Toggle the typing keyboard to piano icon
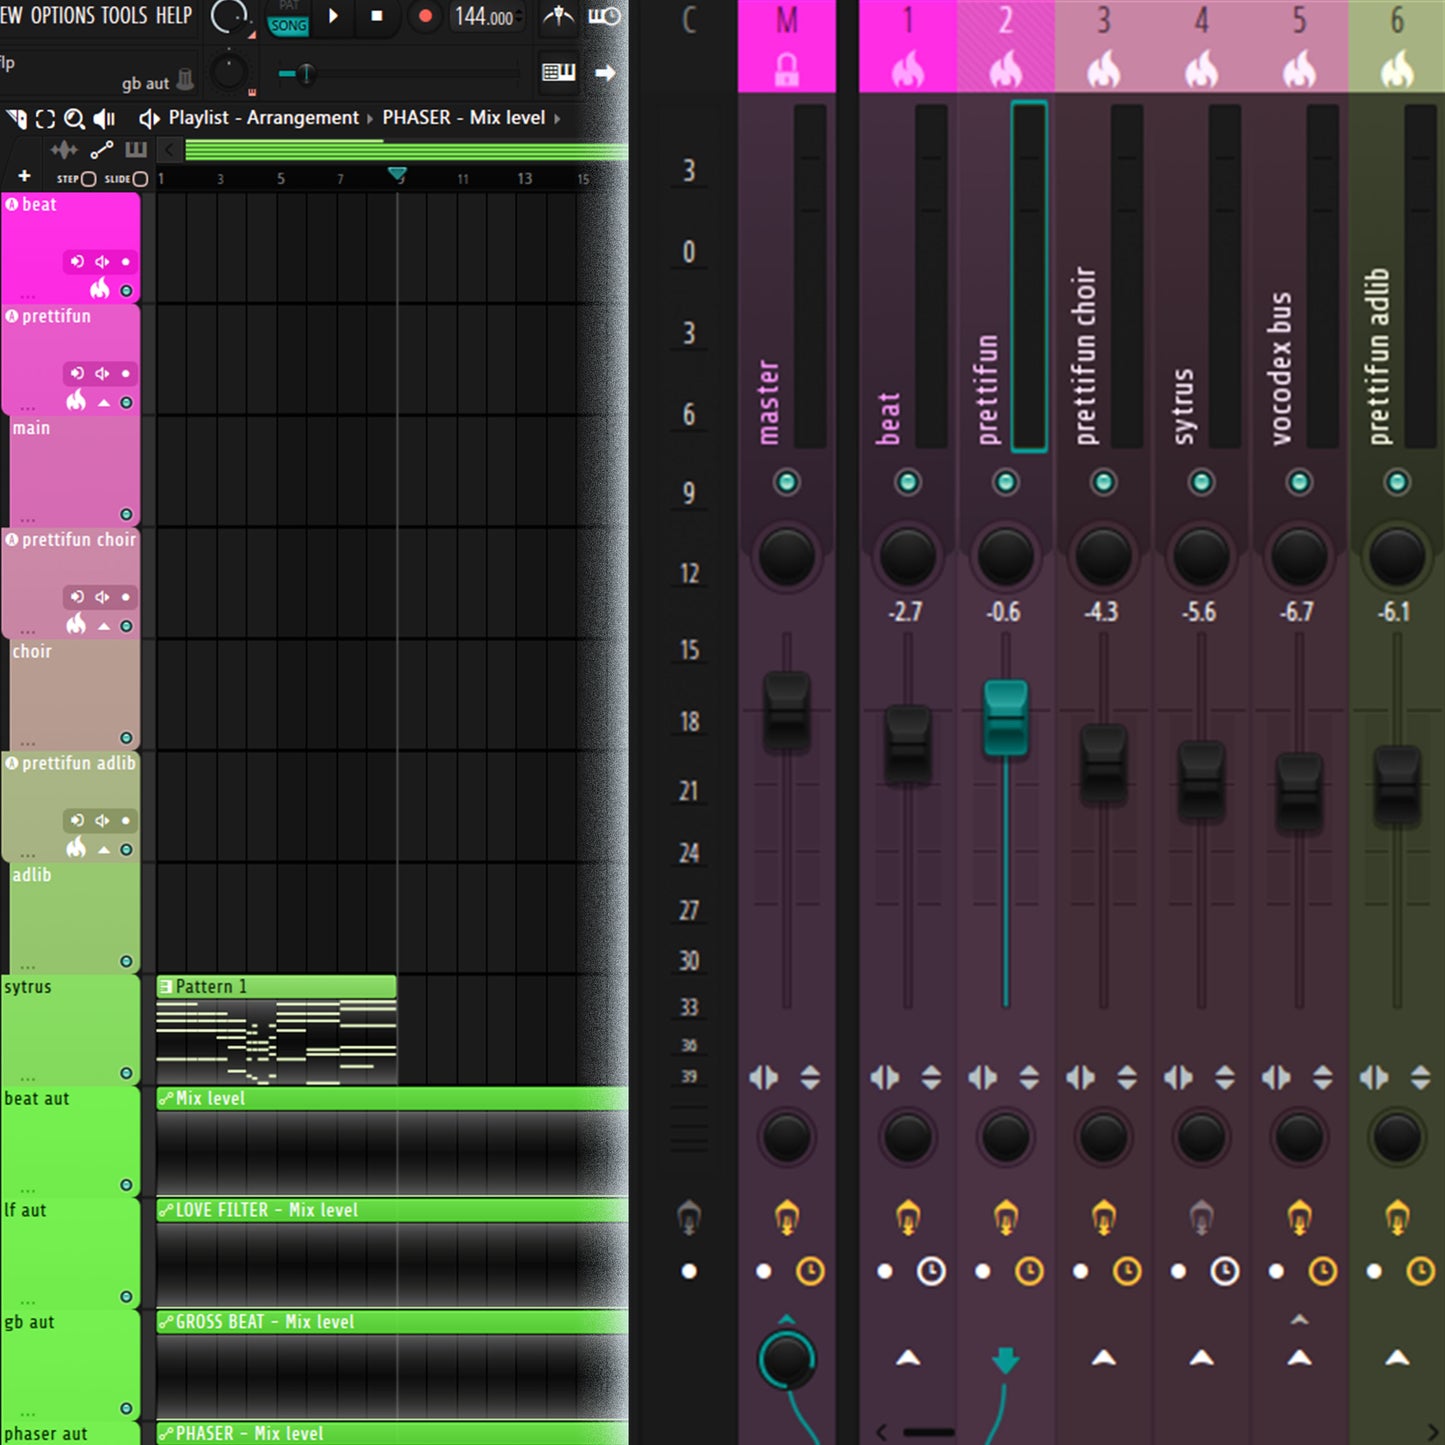 [x=558, y=72]
